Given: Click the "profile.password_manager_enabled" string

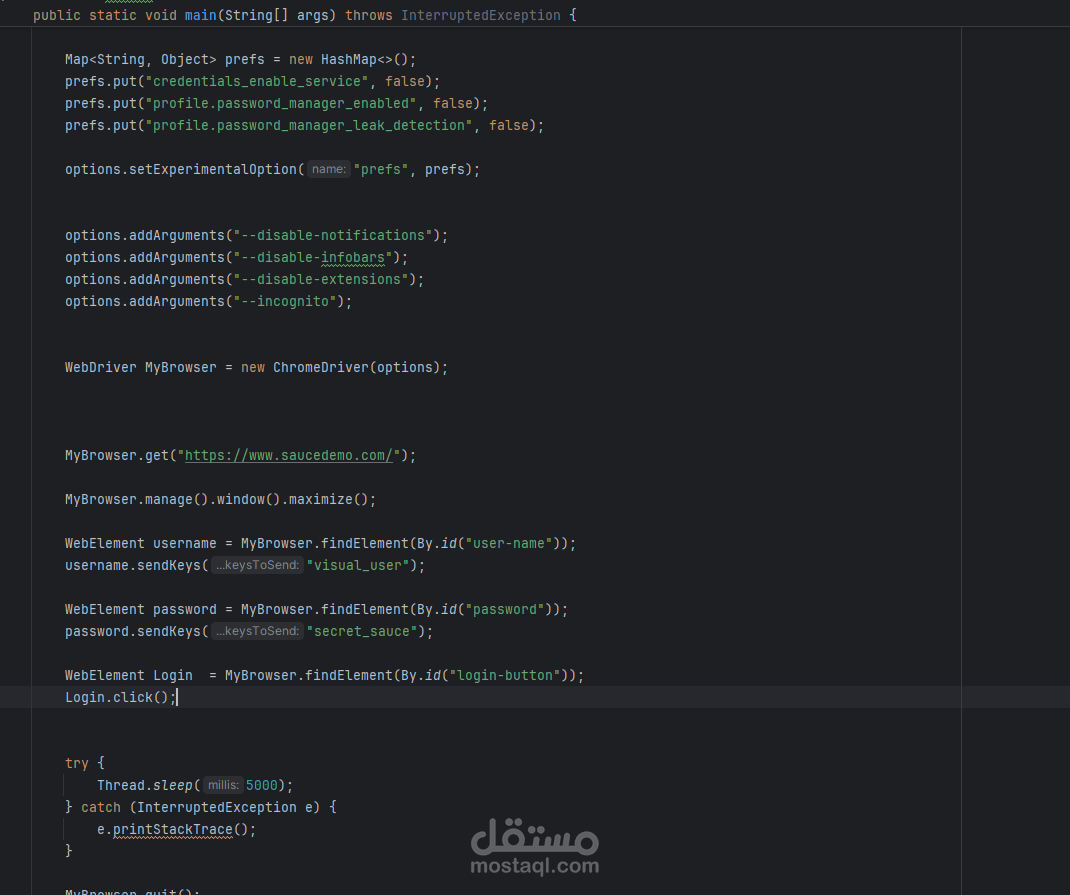Looking at the screenshot, I should pyautogui.click(x=280, y=103).
